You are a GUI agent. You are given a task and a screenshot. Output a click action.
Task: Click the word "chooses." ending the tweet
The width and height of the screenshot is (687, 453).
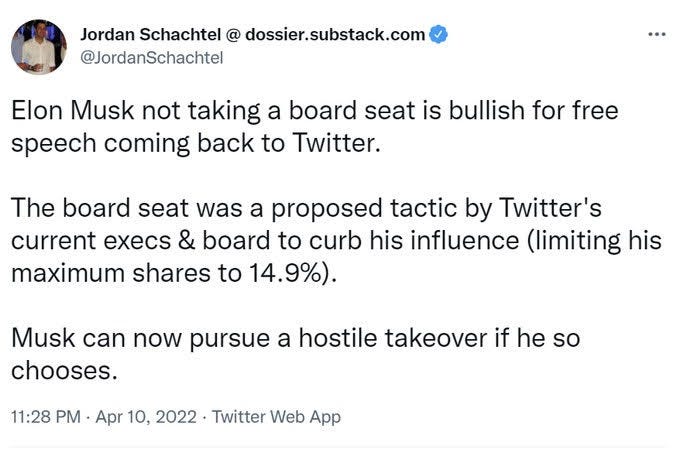(x=64, y=371)
